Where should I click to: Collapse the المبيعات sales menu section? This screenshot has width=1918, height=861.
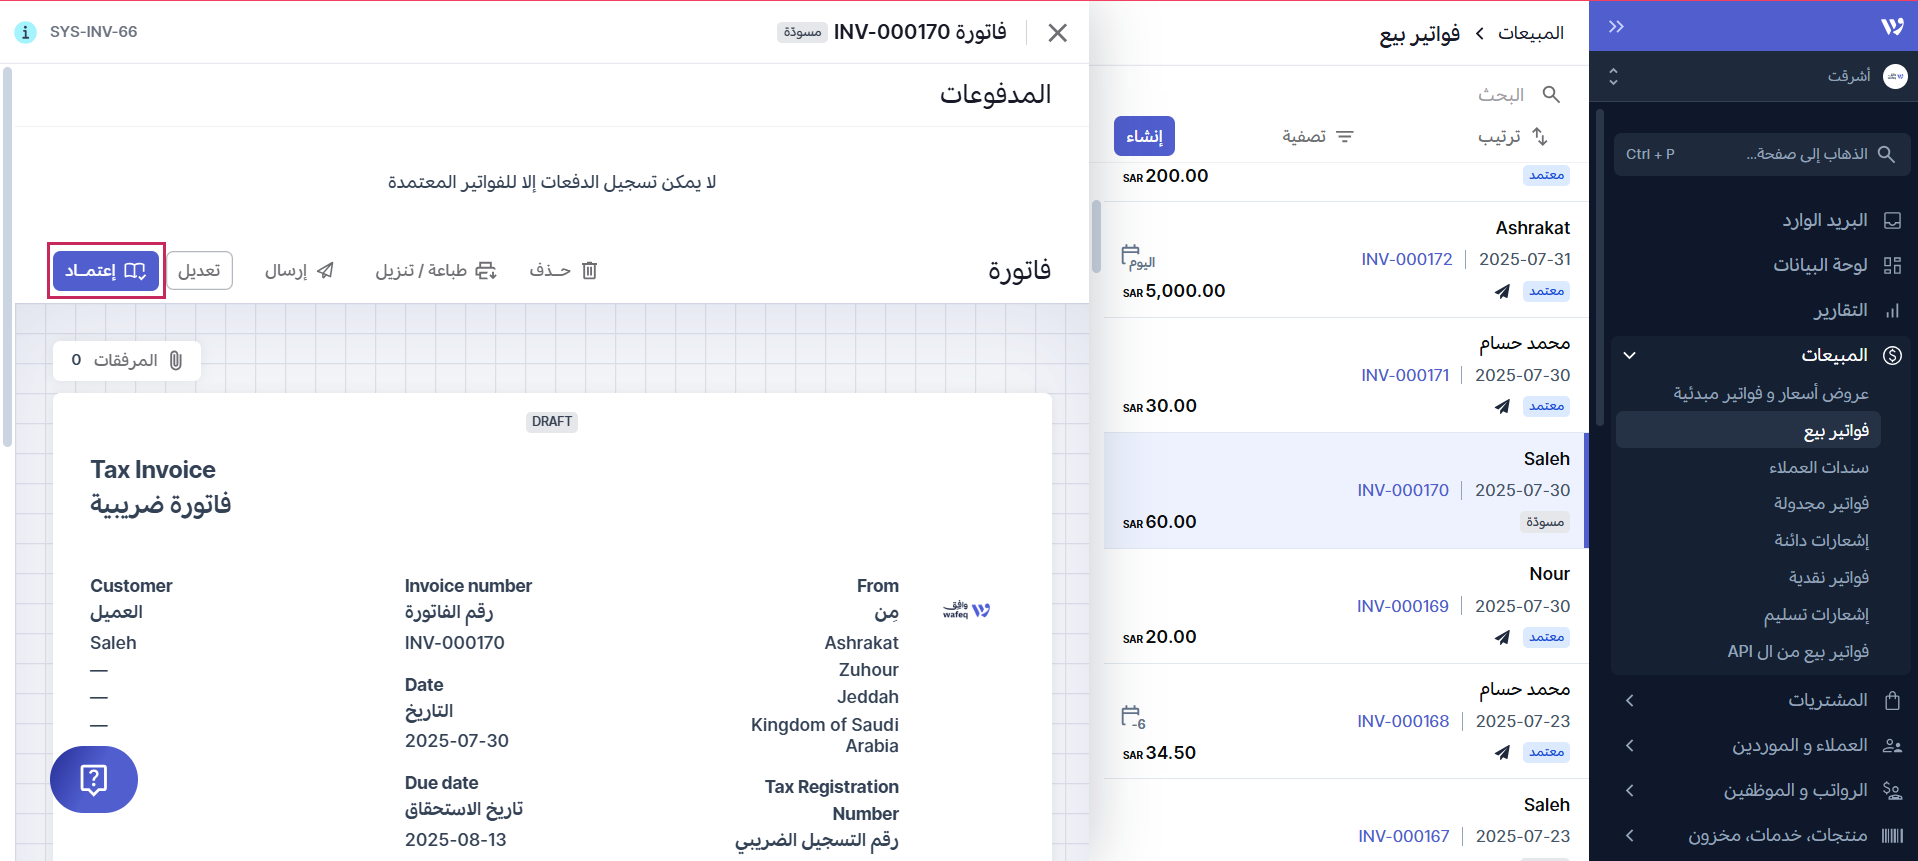[x=1630, y=355]
